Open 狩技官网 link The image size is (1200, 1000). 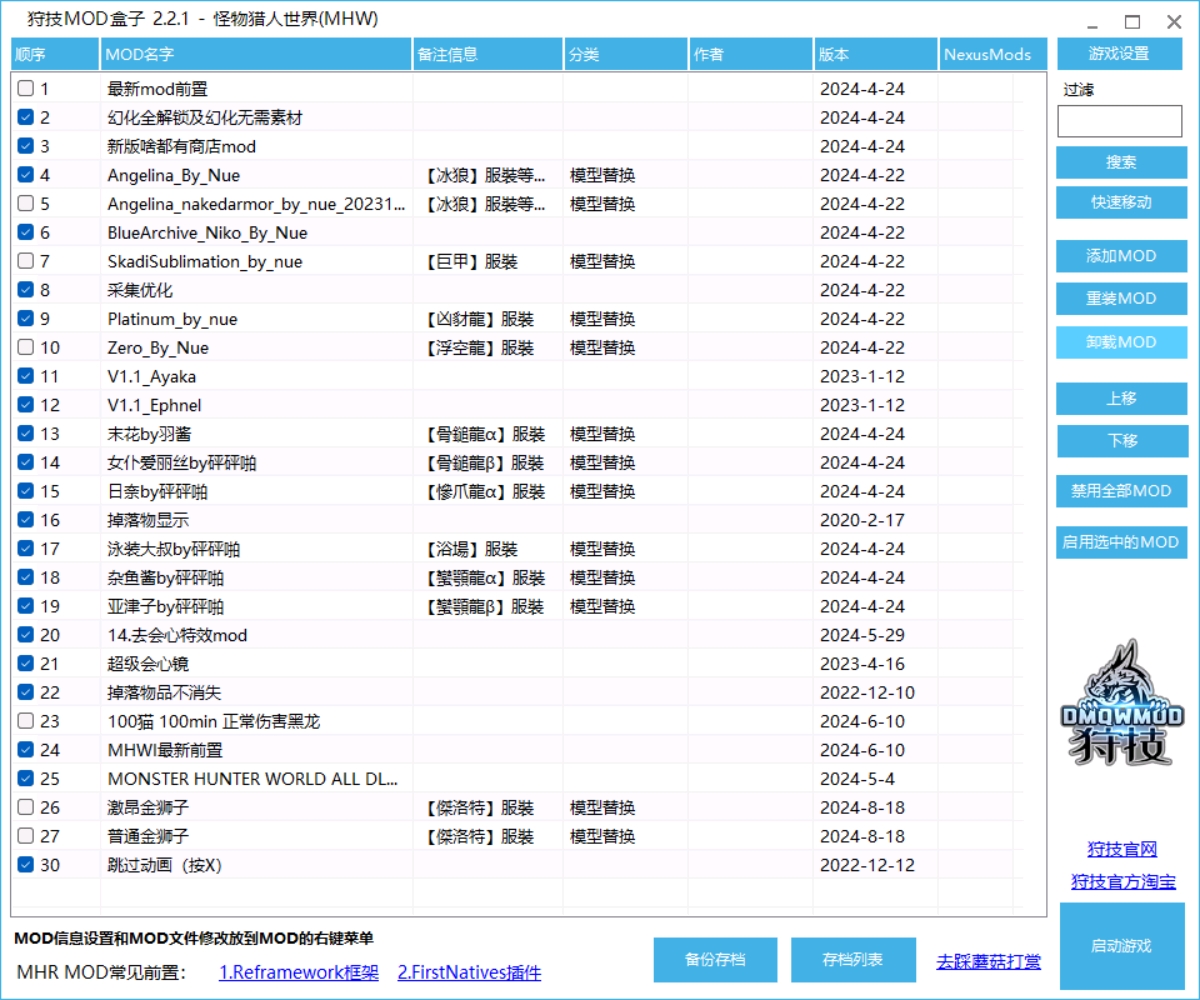[1122, 849]
